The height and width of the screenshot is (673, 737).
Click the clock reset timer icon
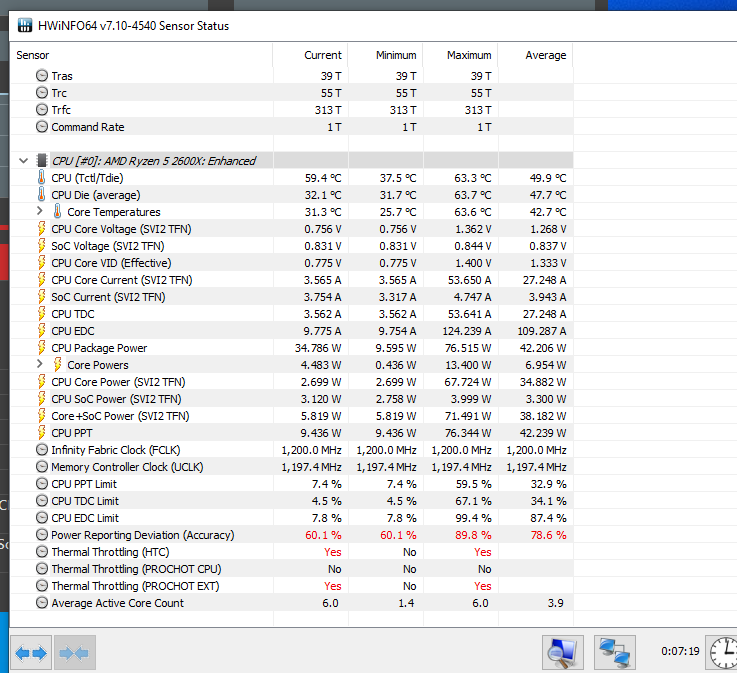click(723, 652)
